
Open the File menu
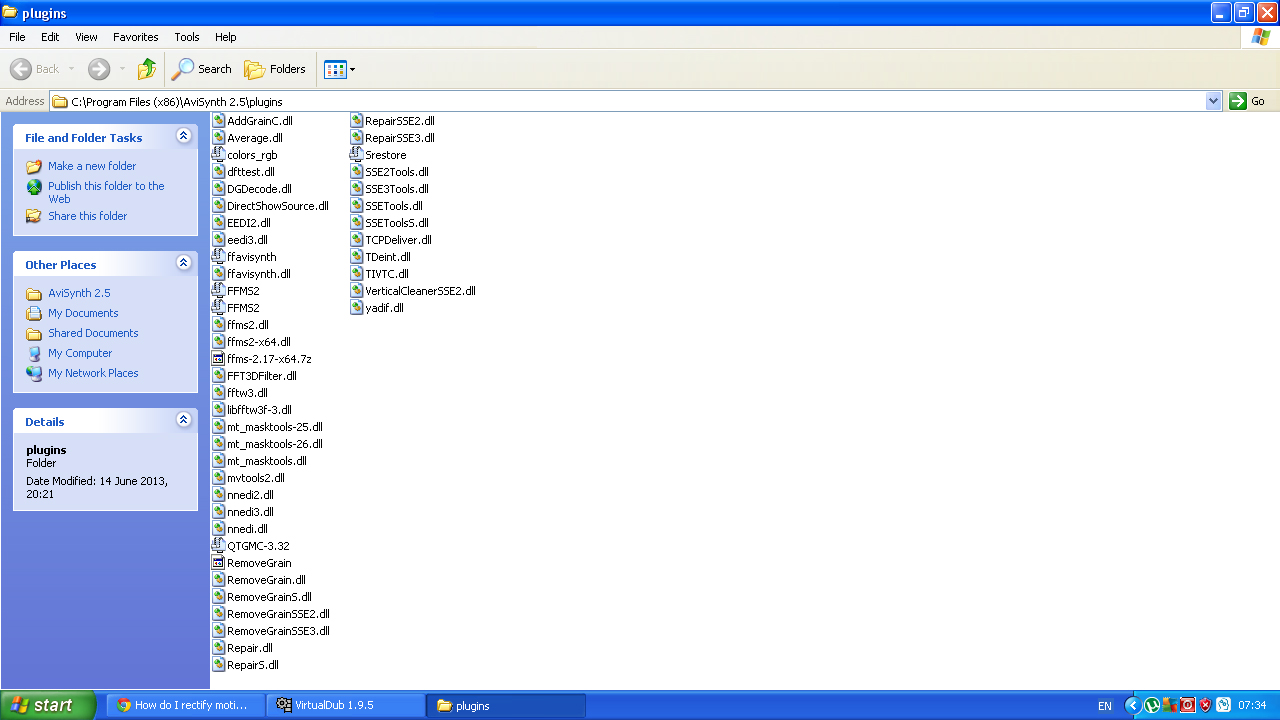click(x=17, y=37)
